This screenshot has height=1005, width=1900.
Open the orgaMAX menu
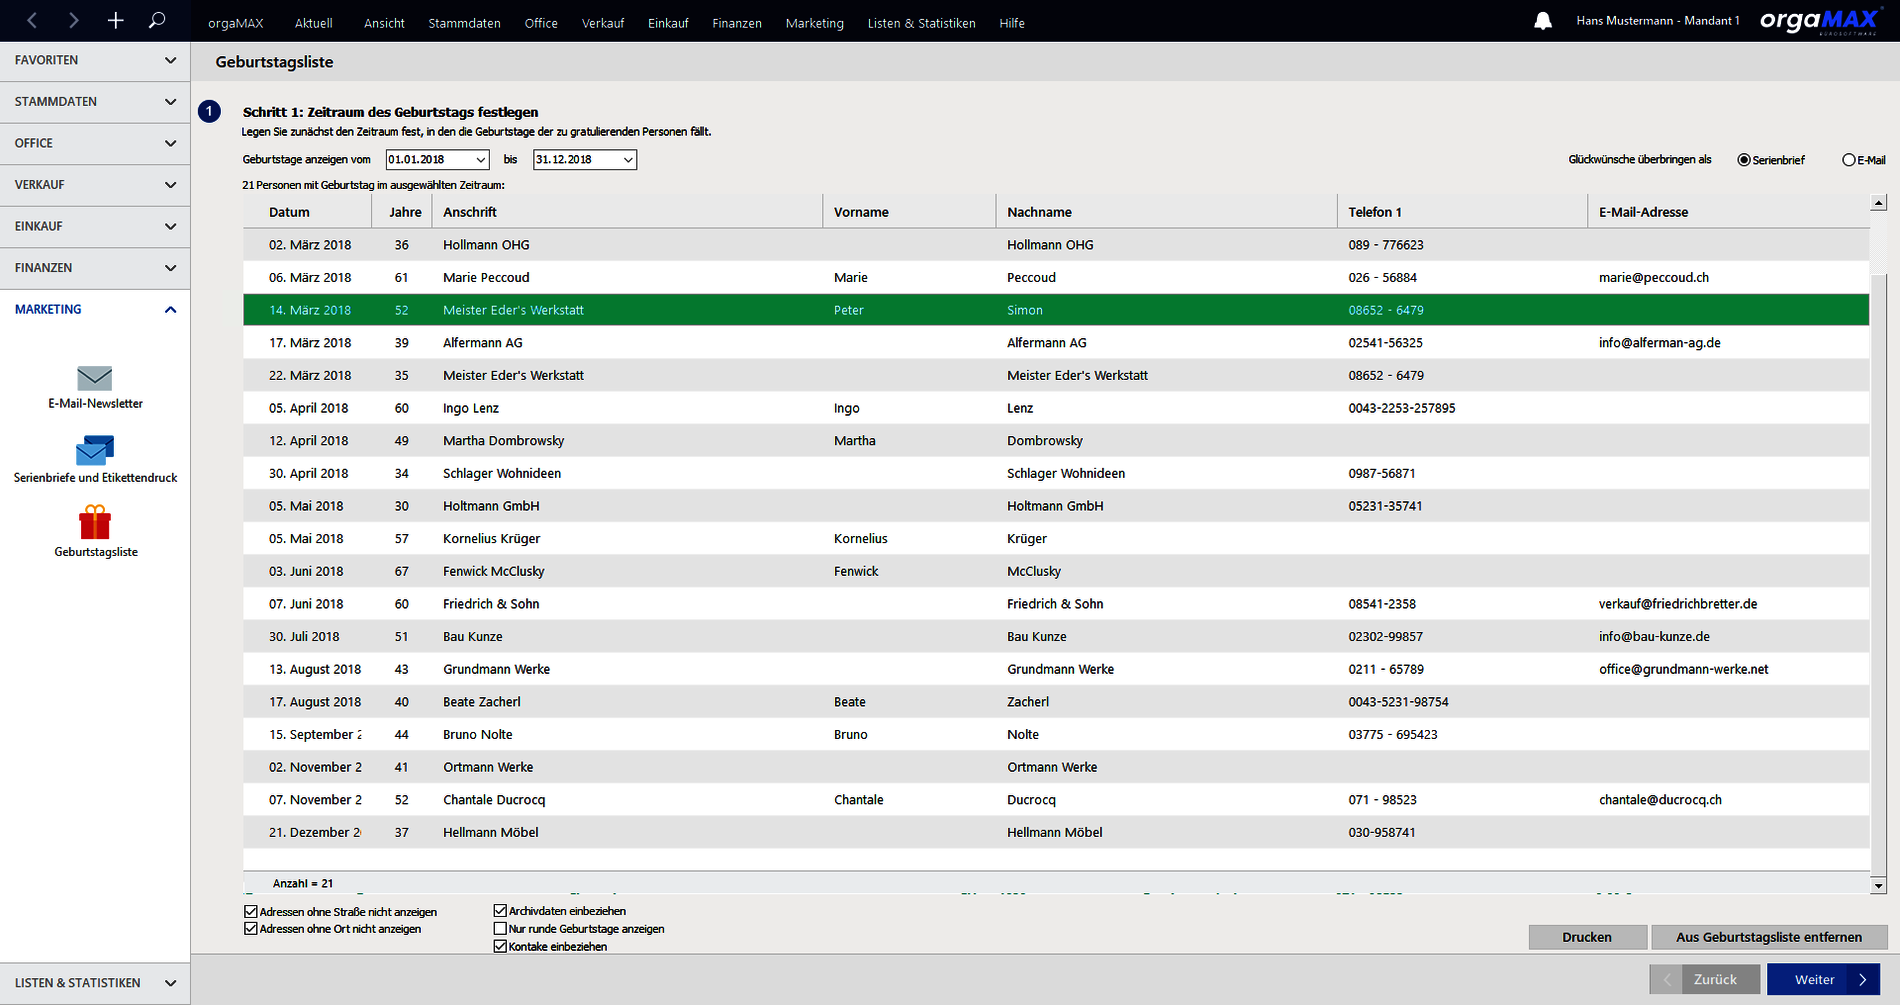236,23
